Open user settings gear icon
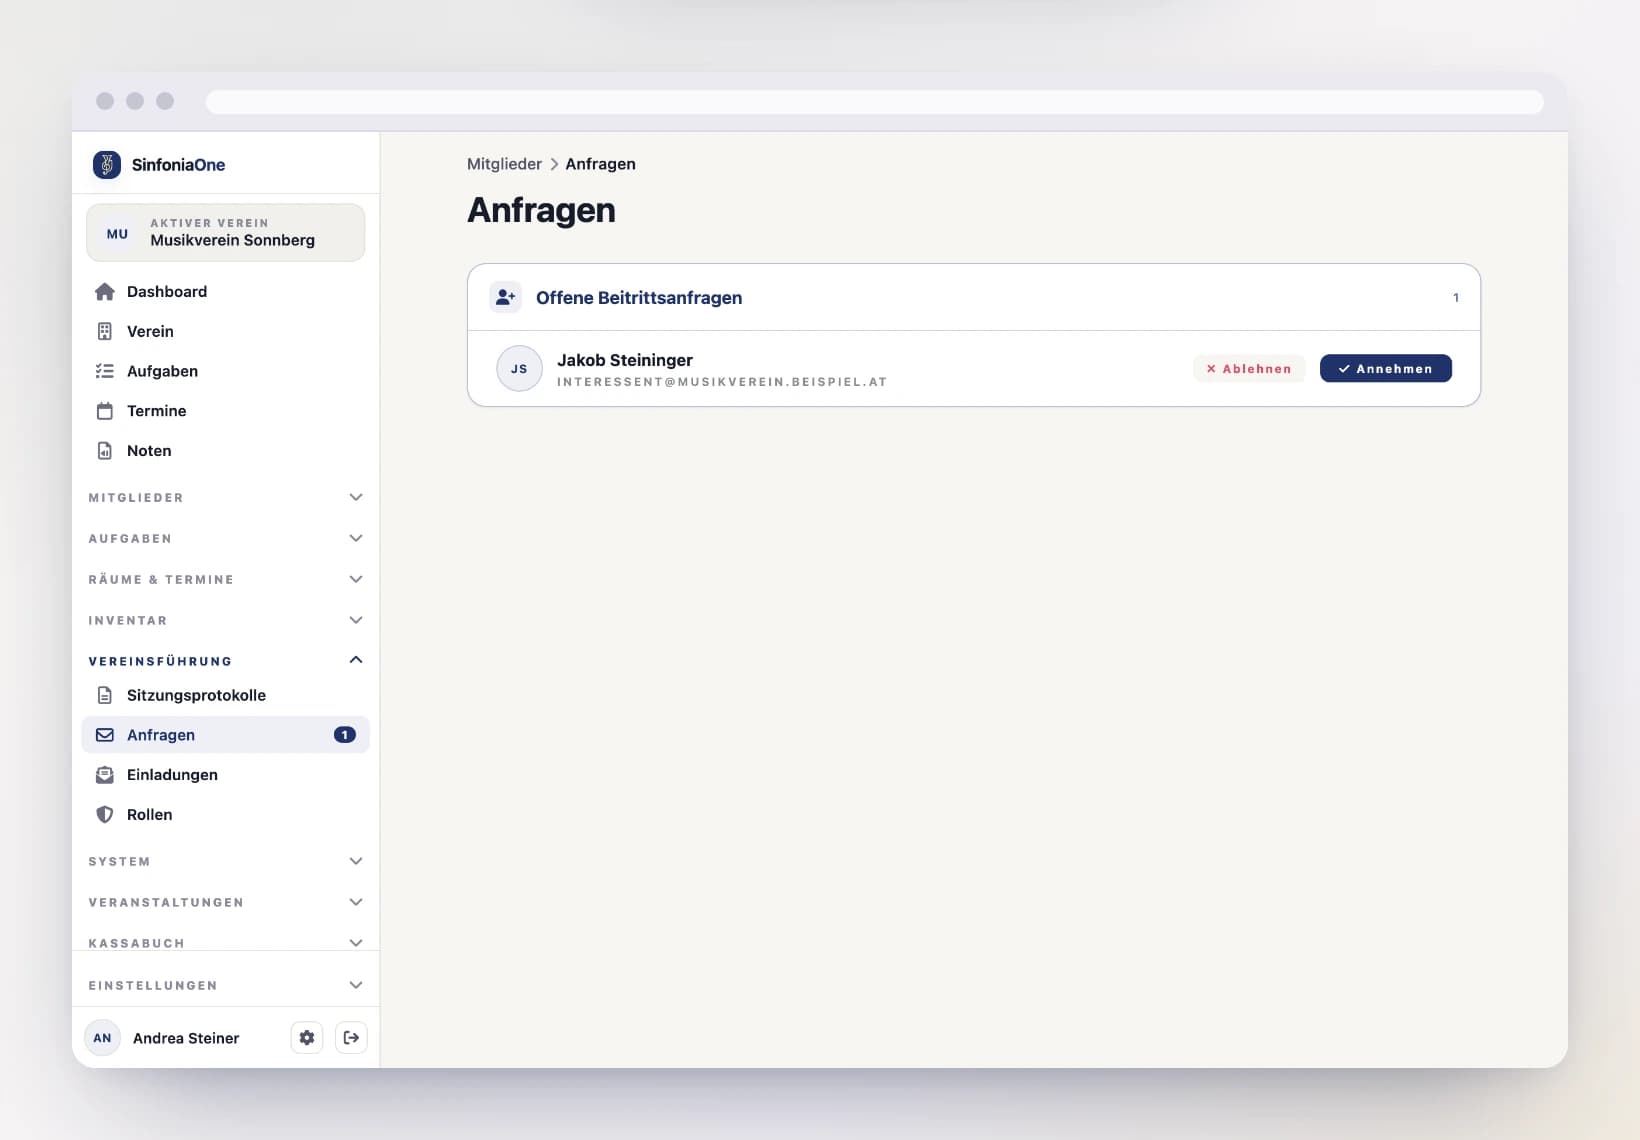Viewport: 1640px width, 1140px height. tap(307, 1038)
